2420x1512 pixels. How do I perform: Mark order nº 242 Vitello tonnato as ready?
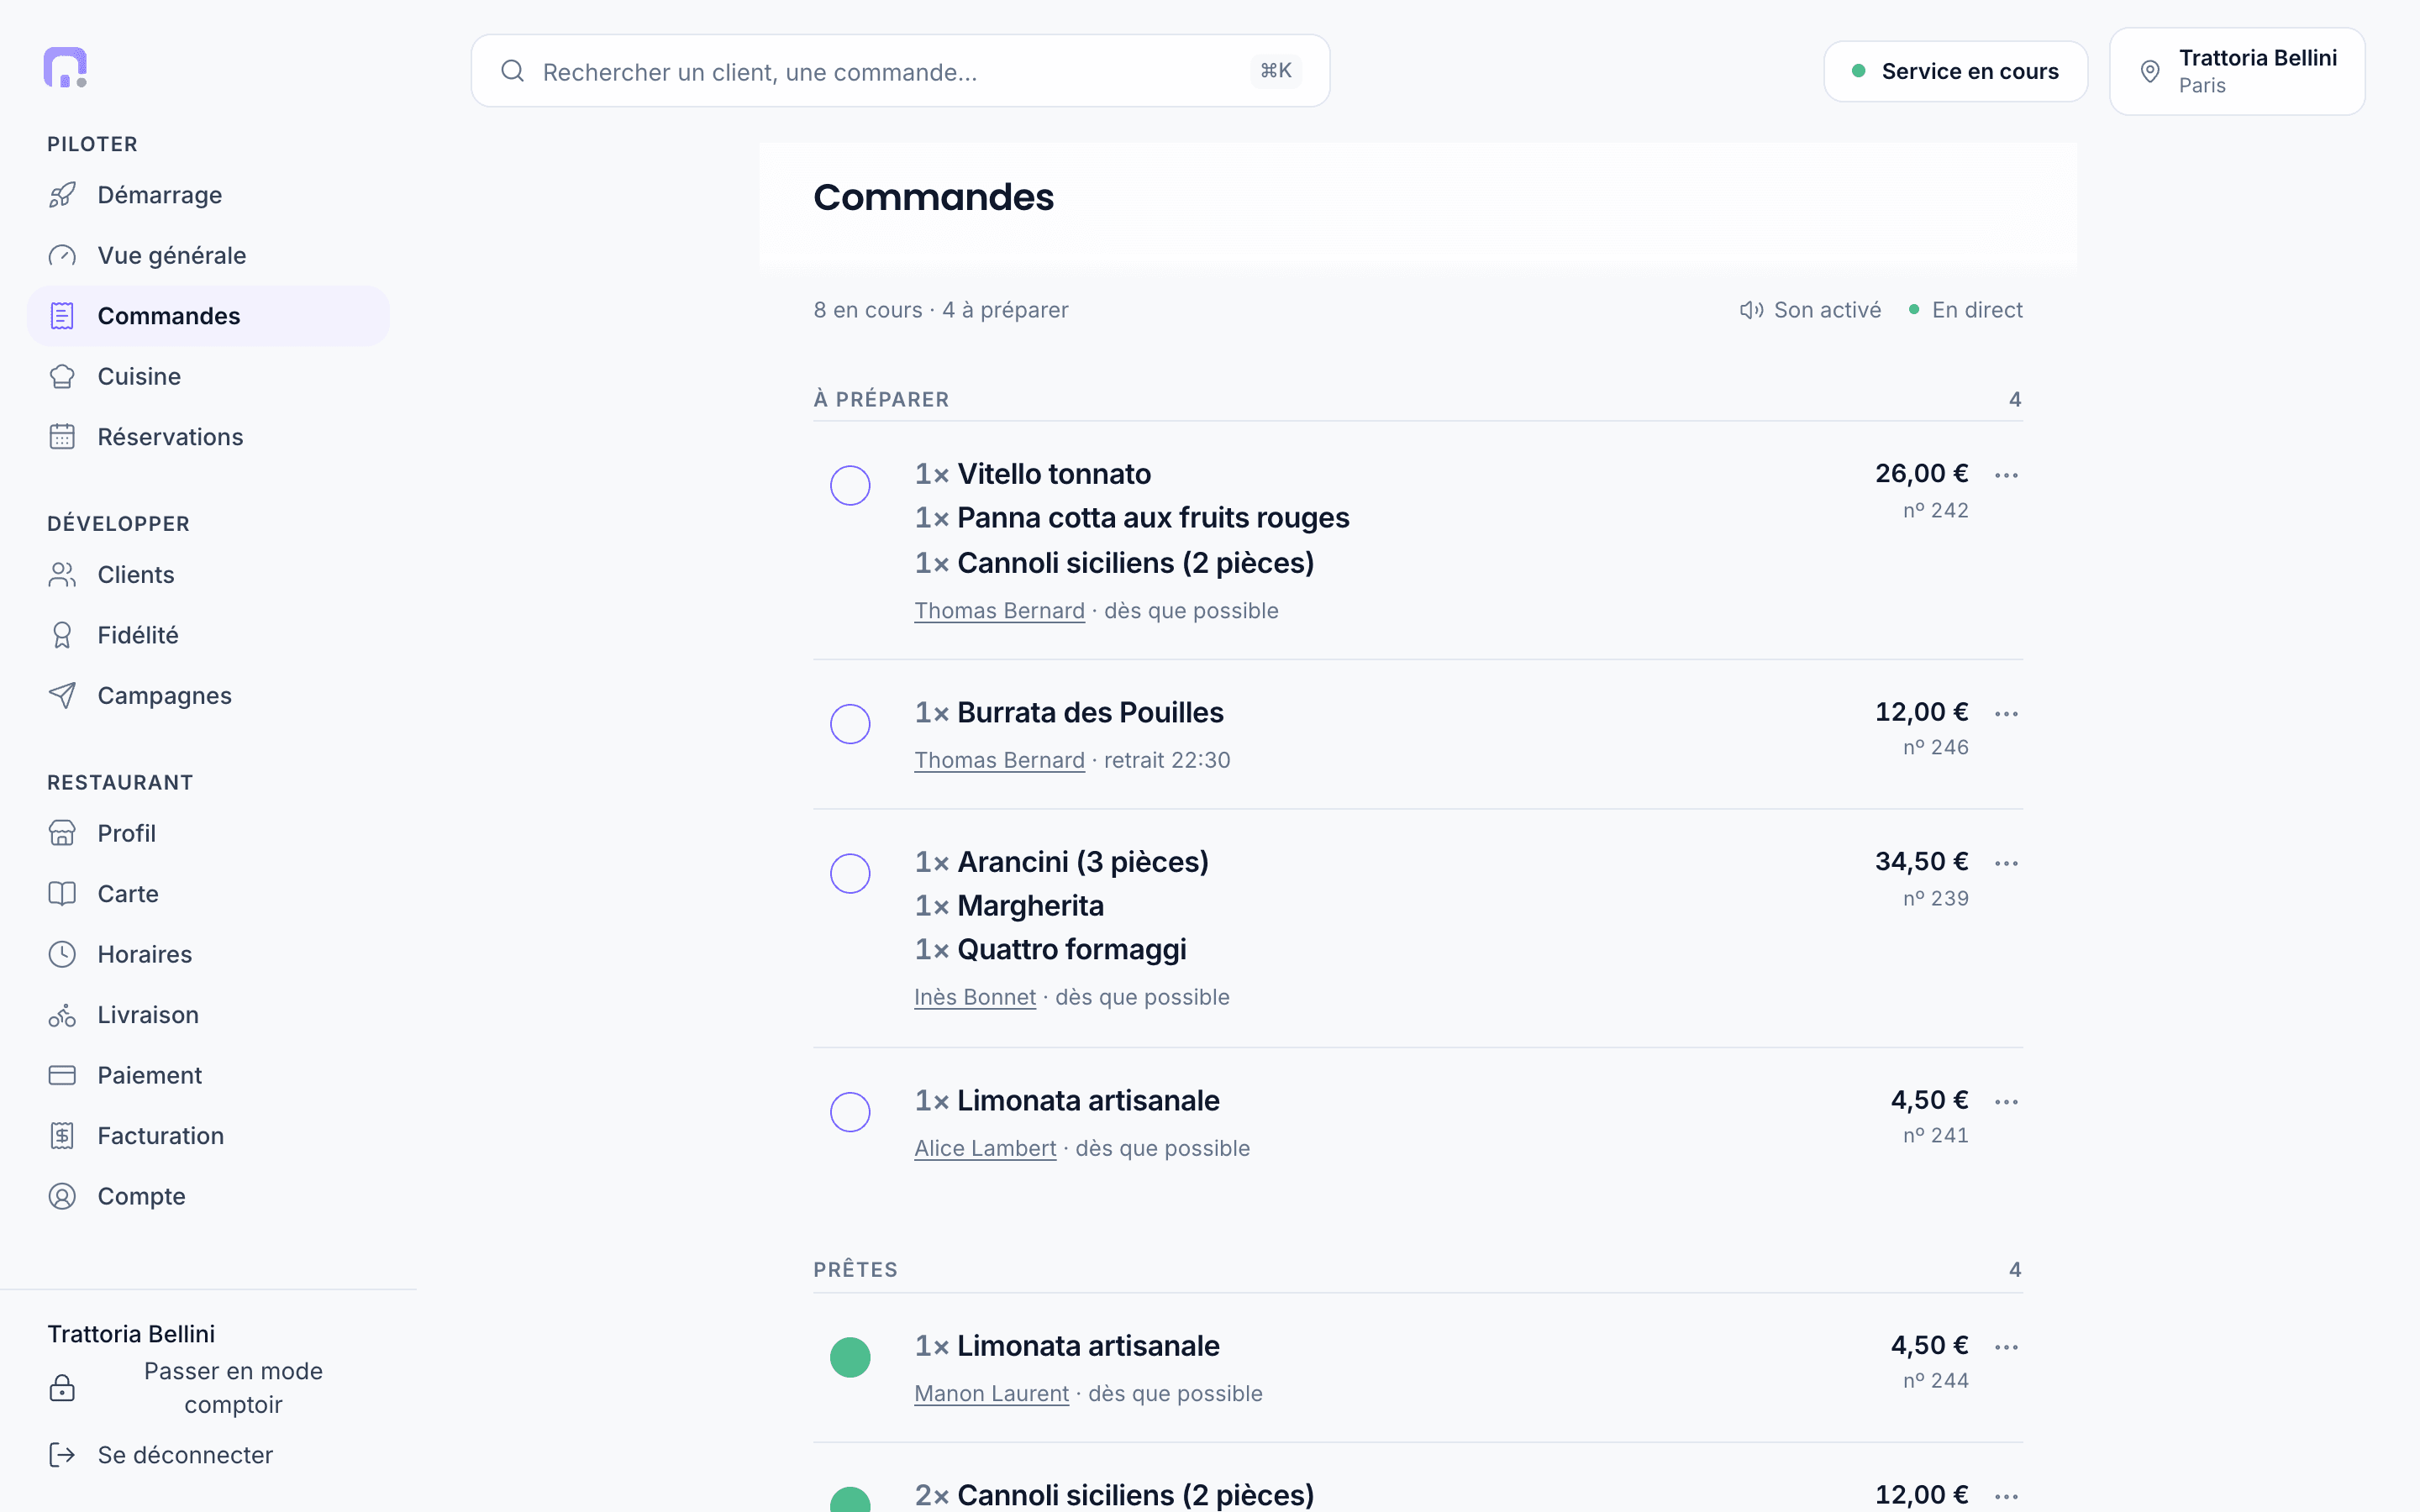(850, 486)
